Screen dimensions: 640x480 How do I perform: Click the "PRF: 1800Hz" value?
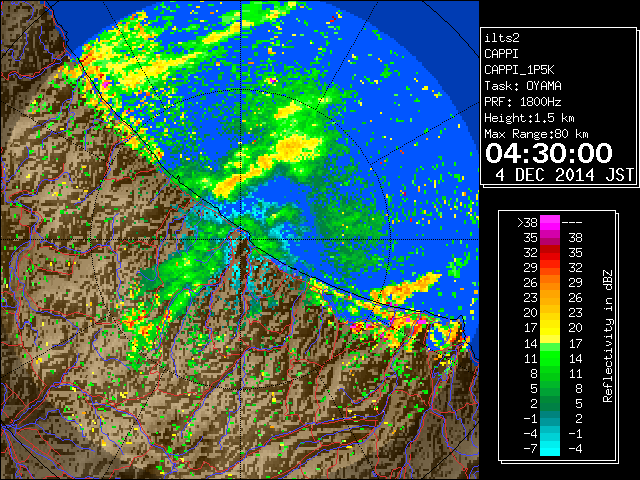(x=523, y=102)
